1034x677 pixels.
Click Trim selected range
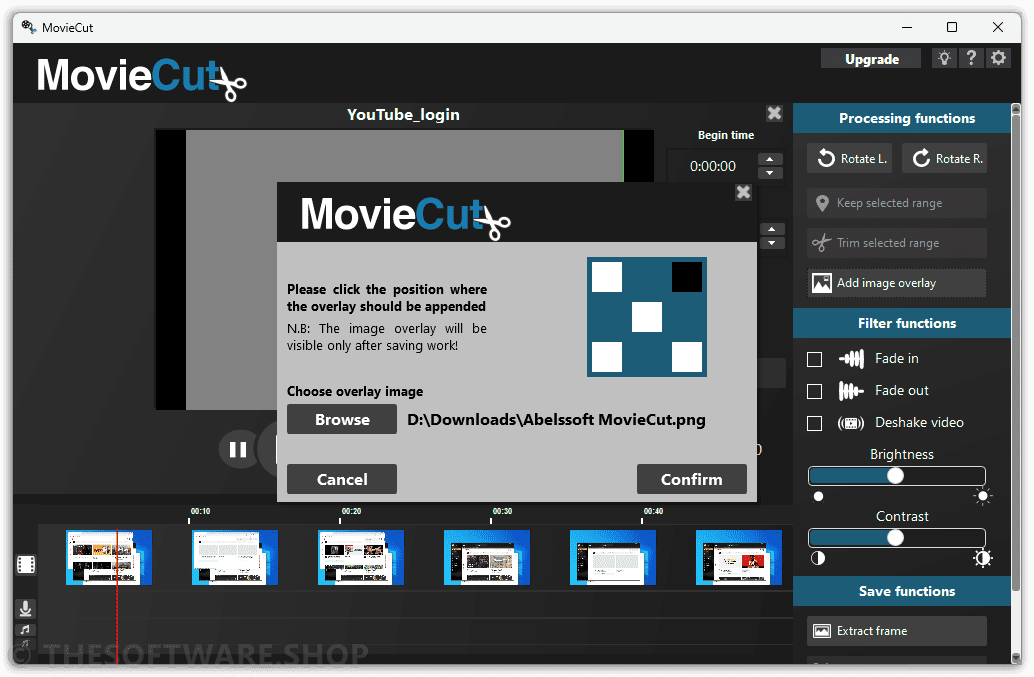pyautogui.click(x=897, y=243)
